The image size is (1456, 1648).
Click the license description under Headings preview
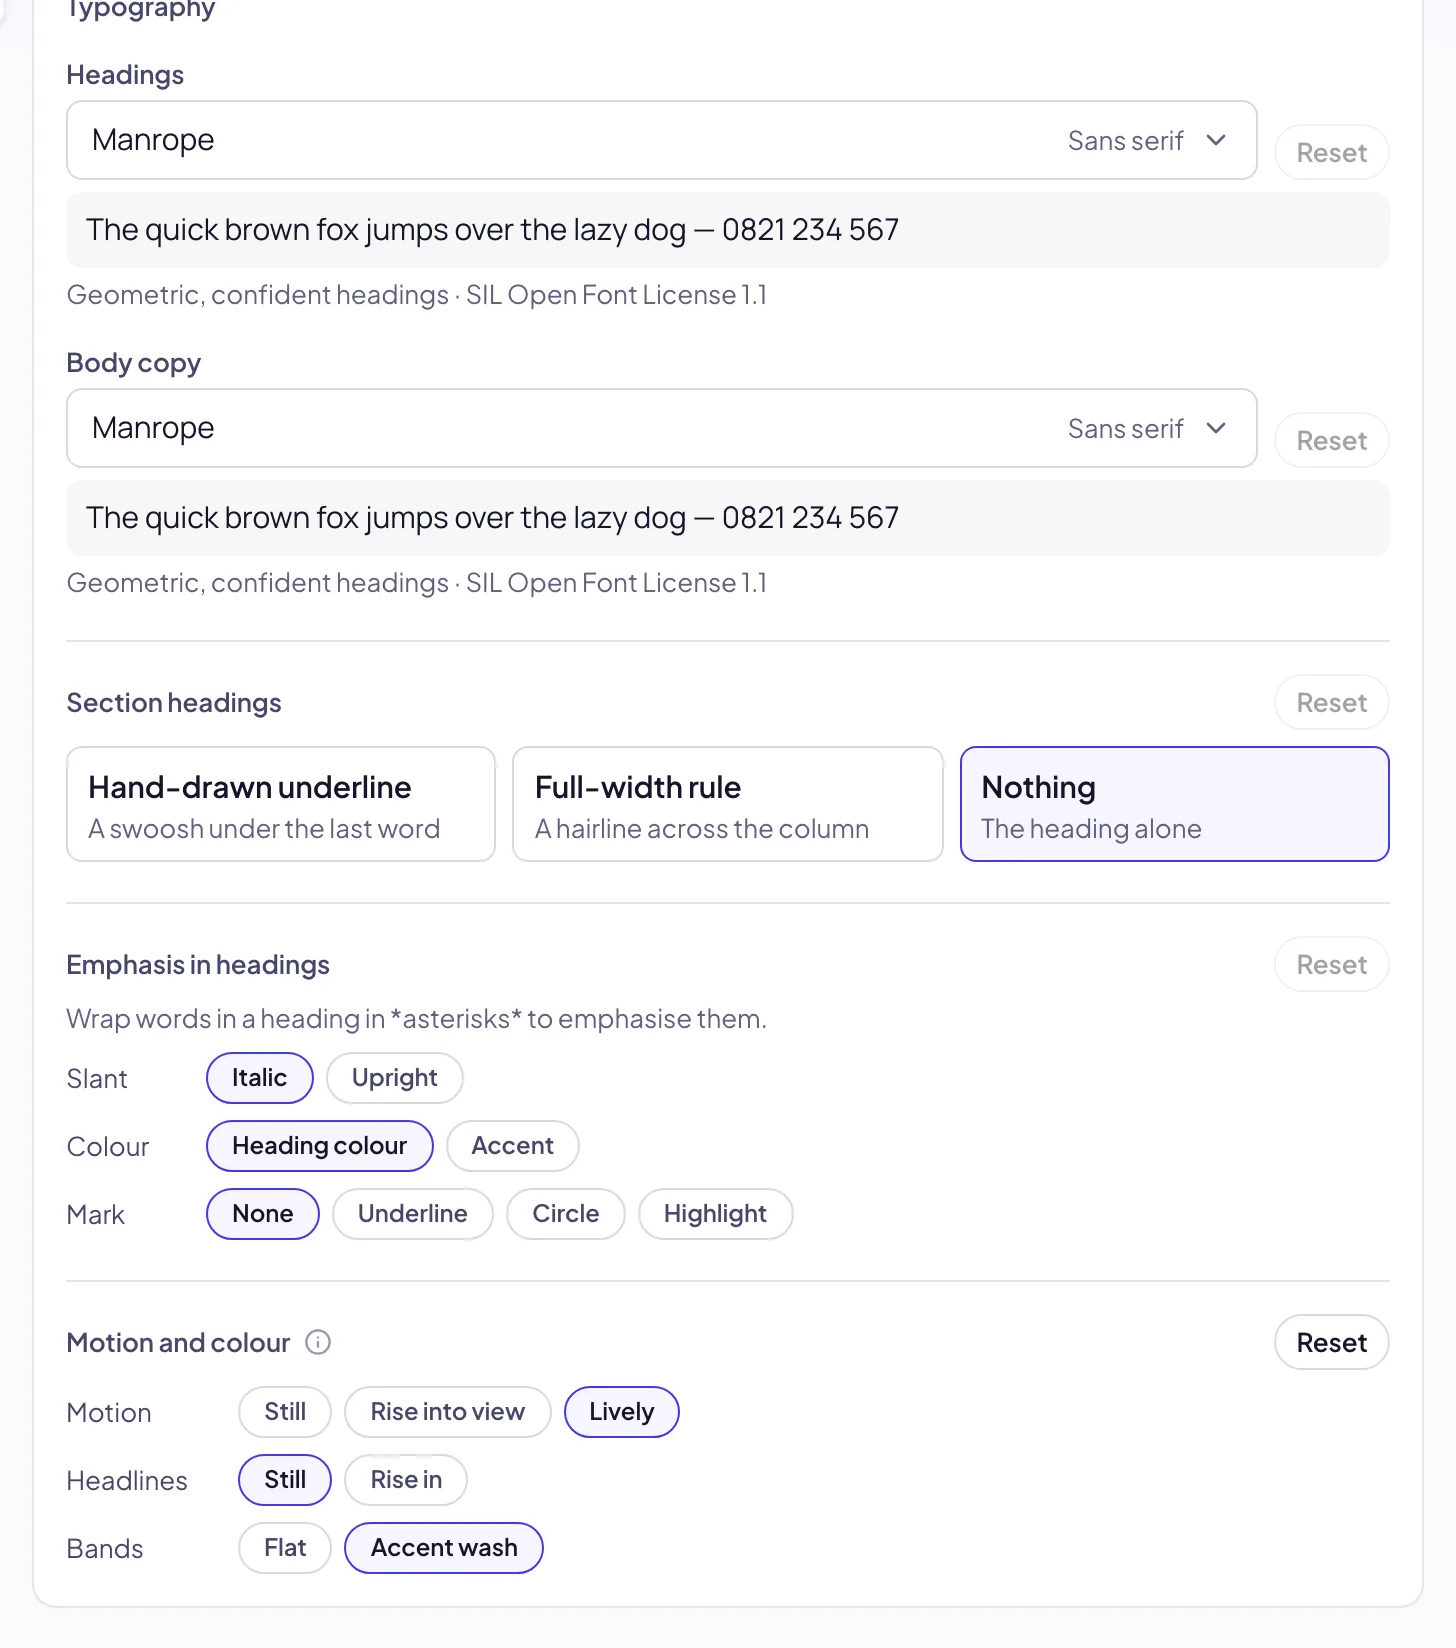coord(416,295)
